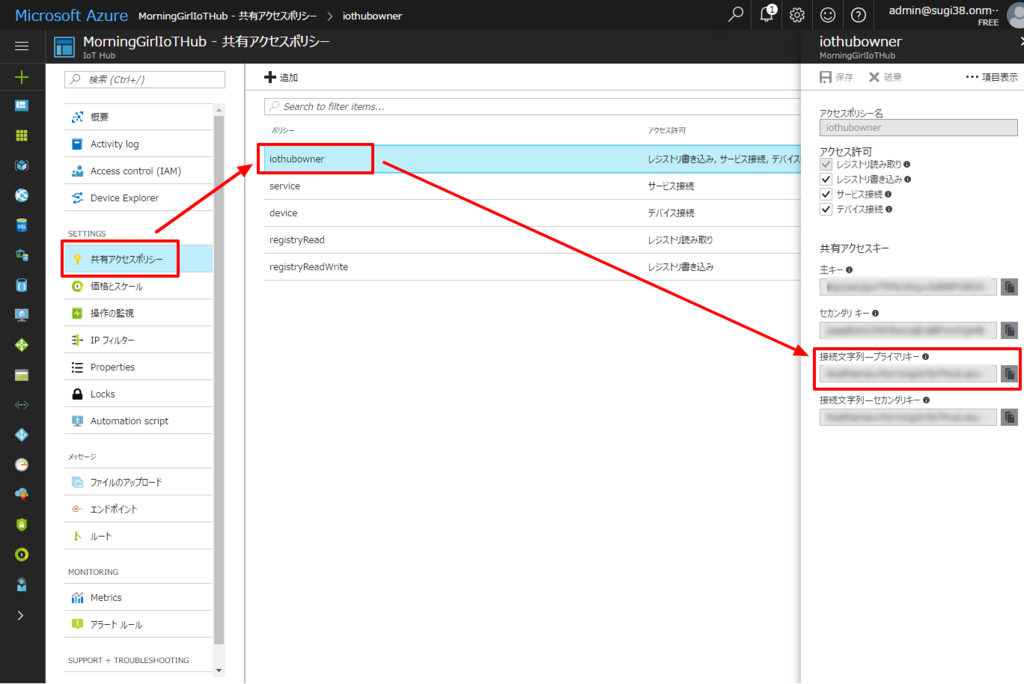Open the help question mark icon

[x=858, y=14]
